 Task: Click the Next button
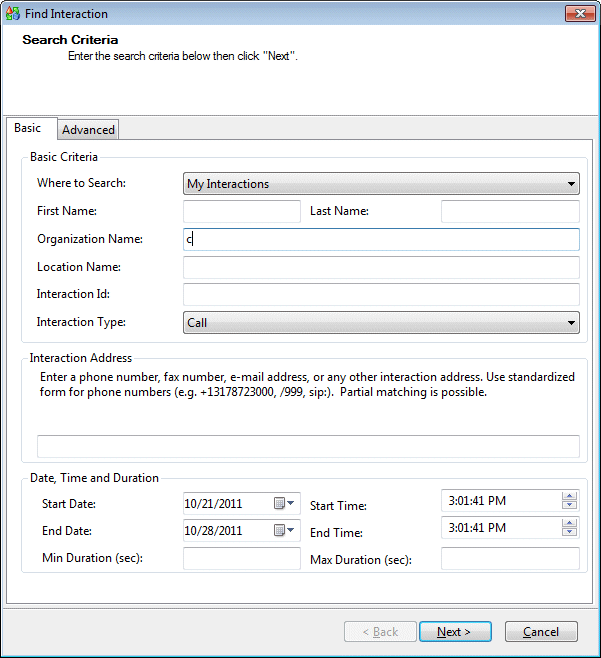tap(456, 632)
